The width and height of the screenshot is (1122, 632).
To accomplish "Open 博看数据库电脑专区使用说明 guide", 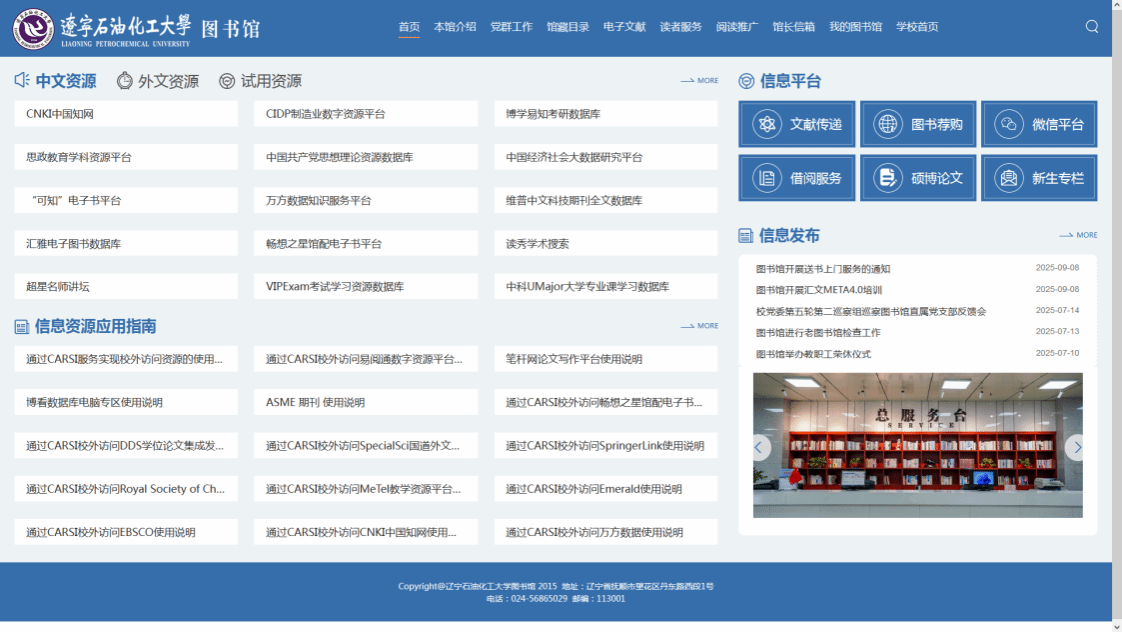I will click(x=126, y=402).
